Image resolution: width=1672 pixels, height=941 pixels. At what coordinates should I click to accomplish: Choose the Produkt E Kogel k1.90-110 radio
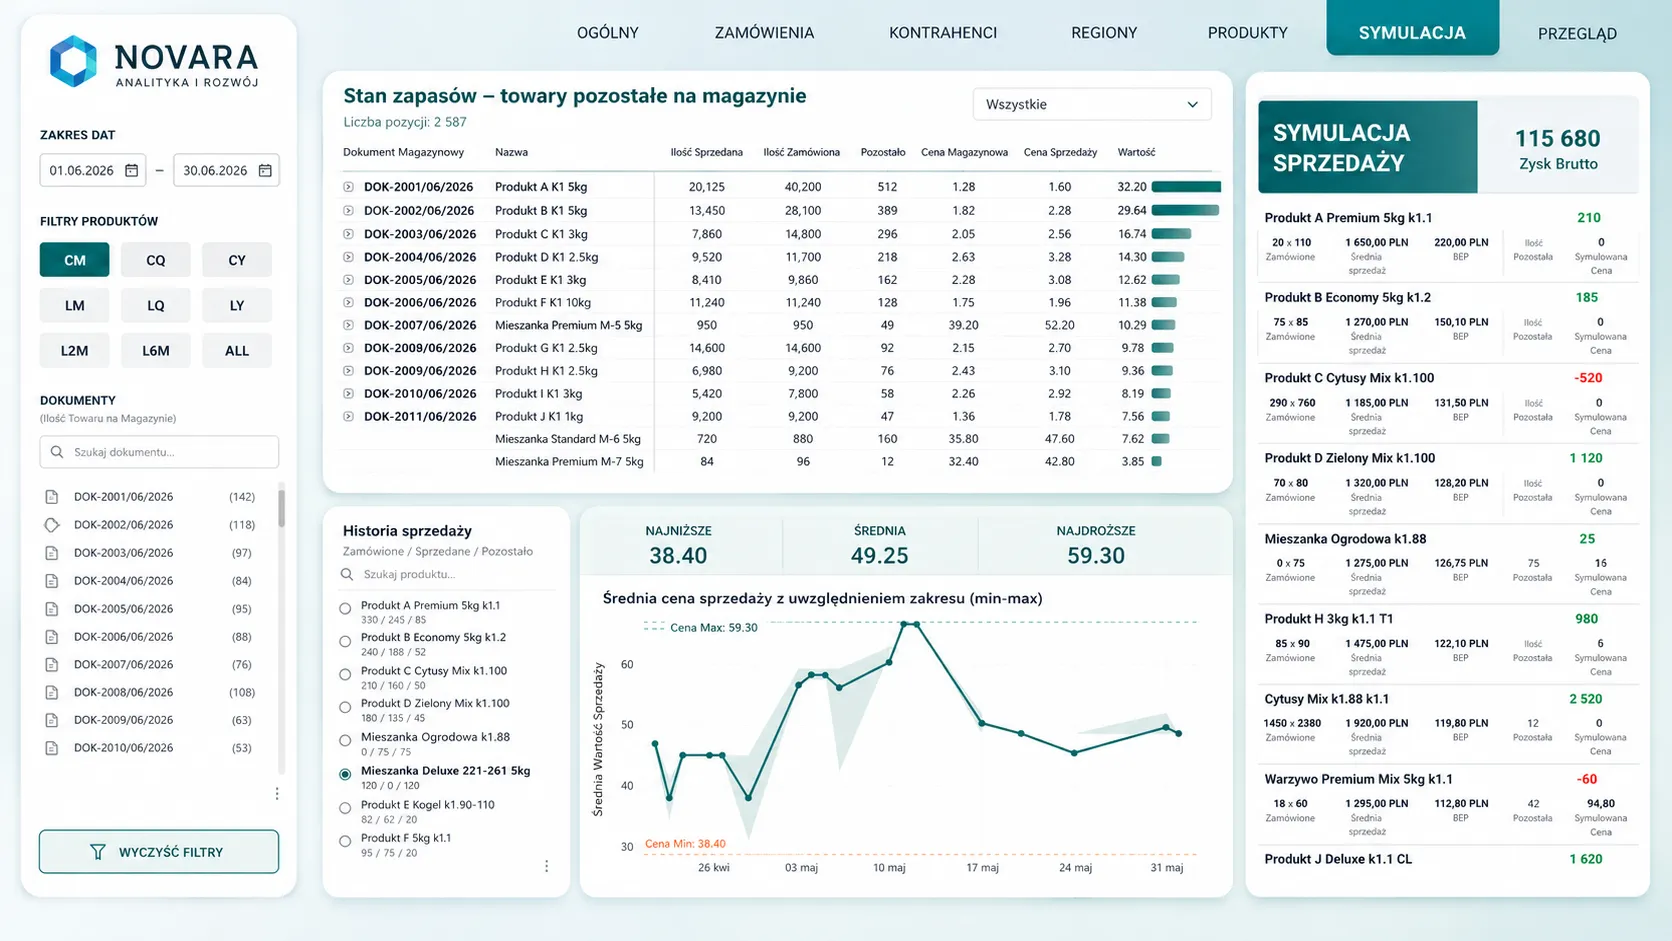345,808
